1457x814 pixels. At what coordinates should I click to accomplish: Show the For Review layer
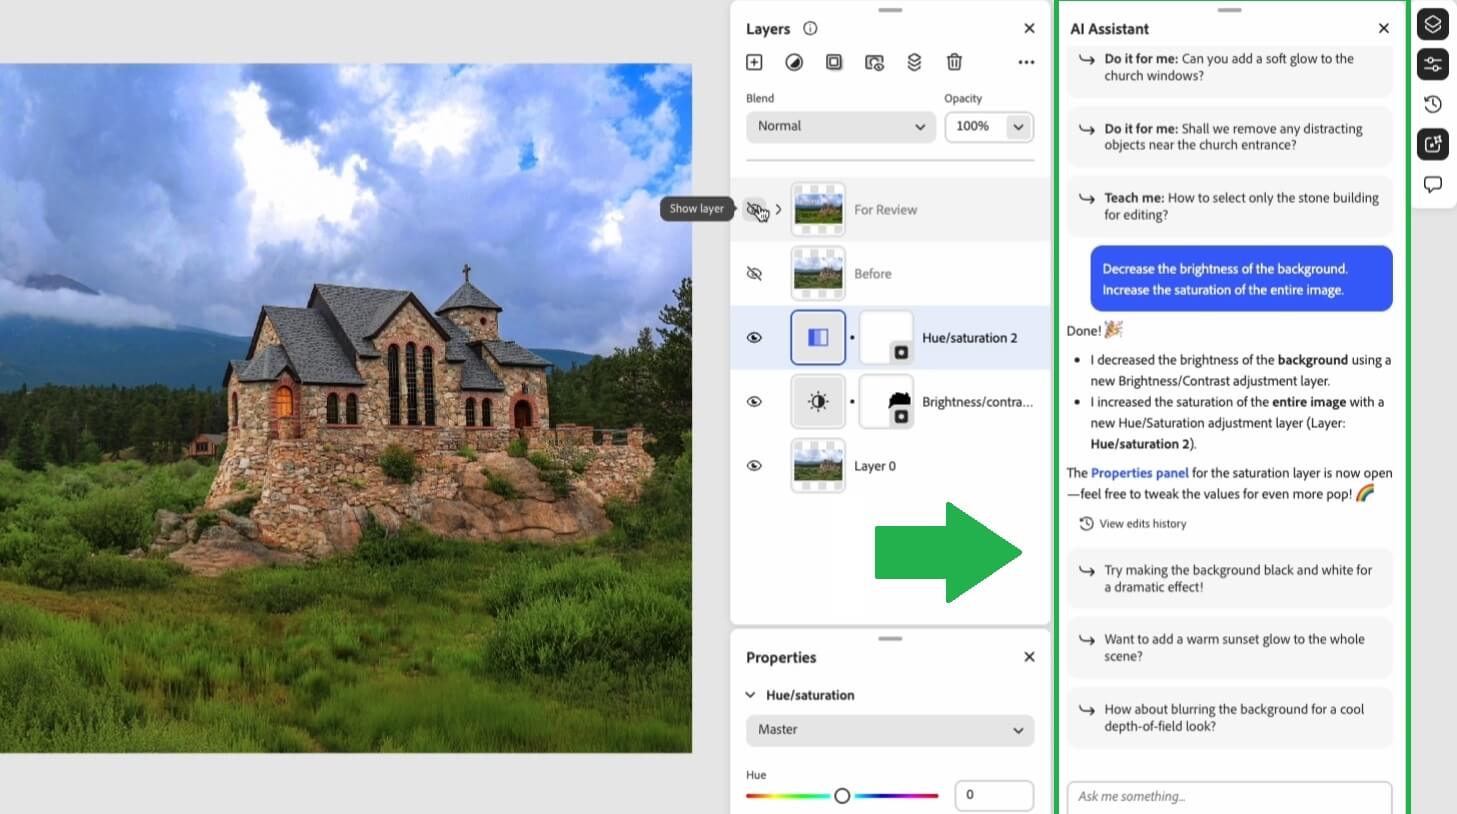coord(755,209)
